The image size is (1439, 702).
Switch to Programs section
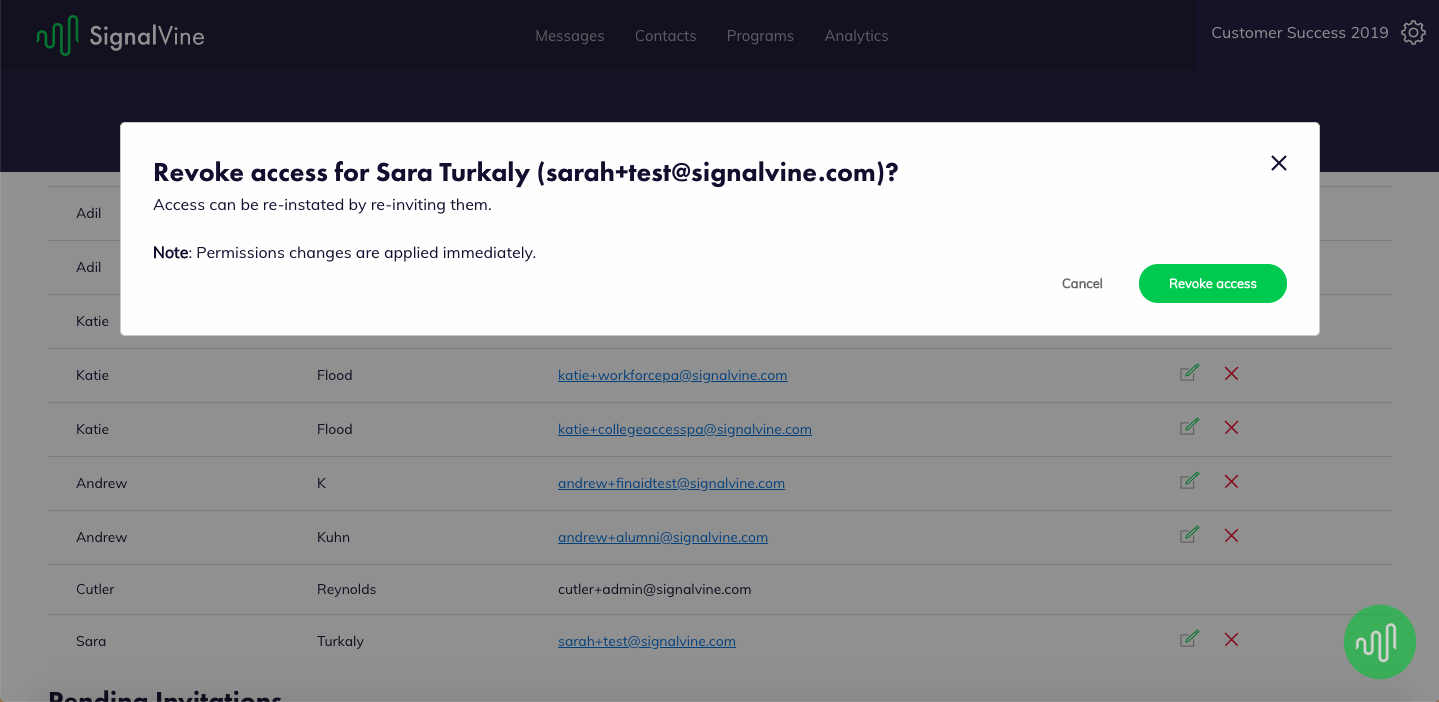[760, 36]
